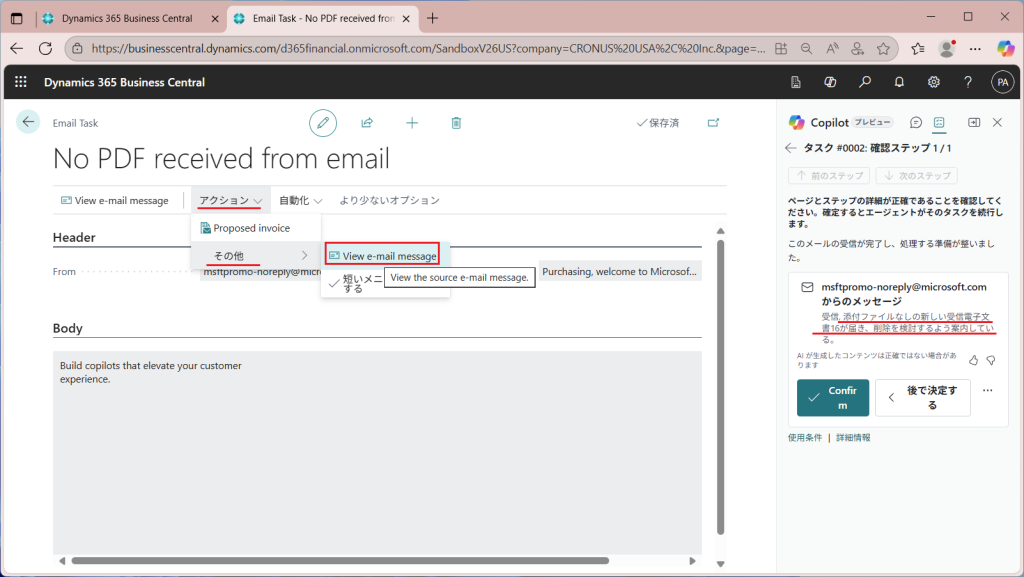Click the email Body text area
The width and height of the screenshot is (1024, 577).
click(x=377, y=453)
